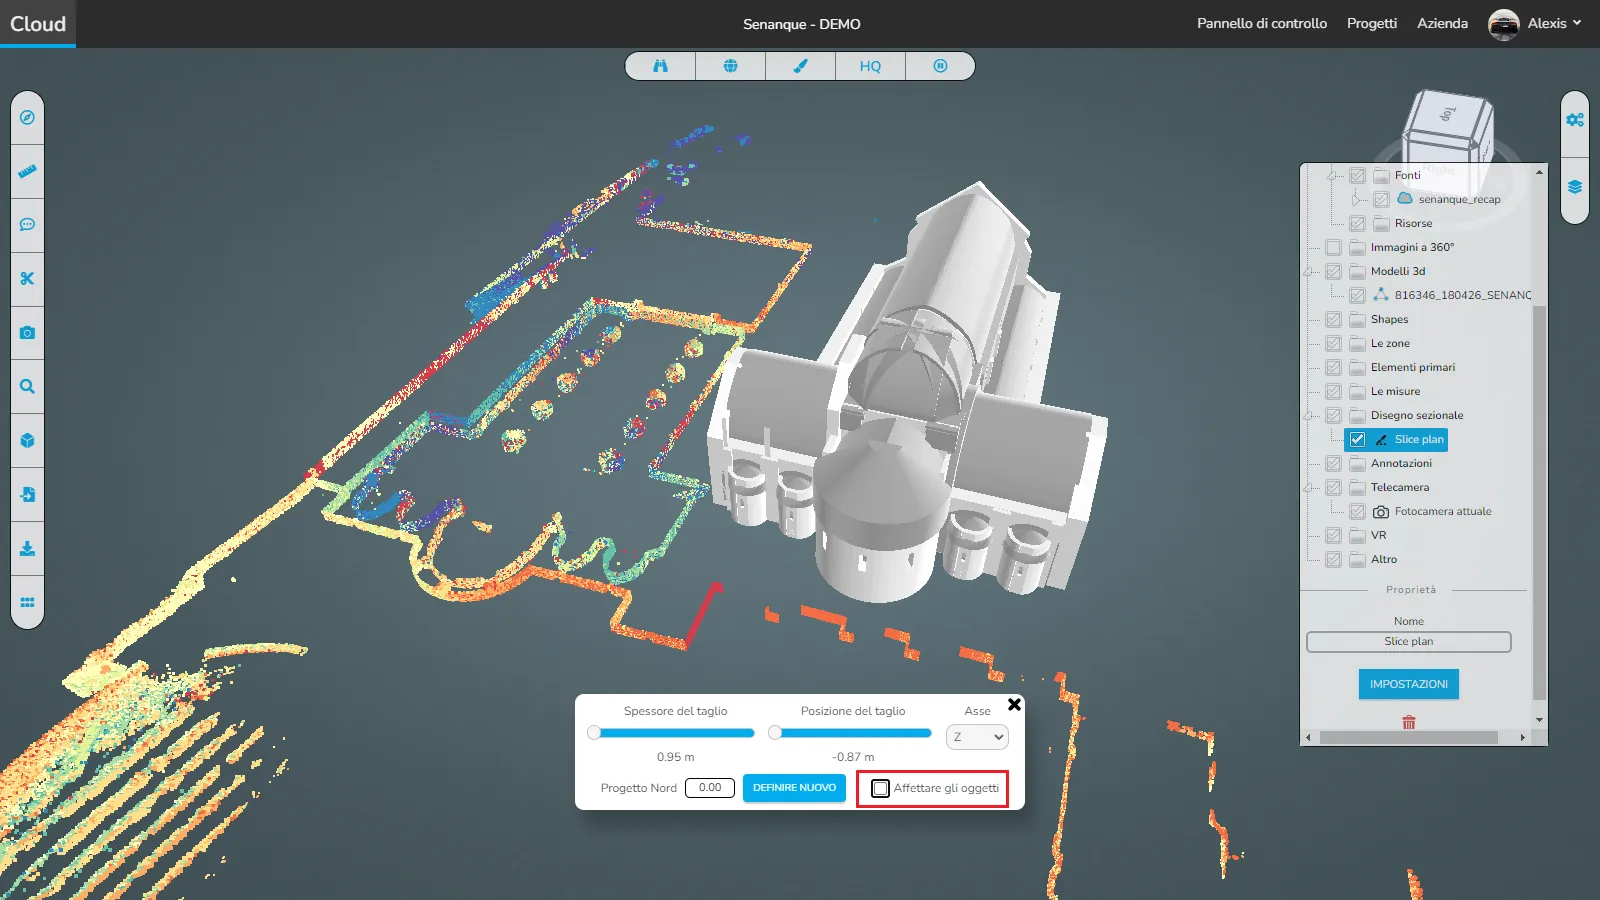
Task: Select the Altro tree item
Action: pyautogui.click(x=1384, y=559)
